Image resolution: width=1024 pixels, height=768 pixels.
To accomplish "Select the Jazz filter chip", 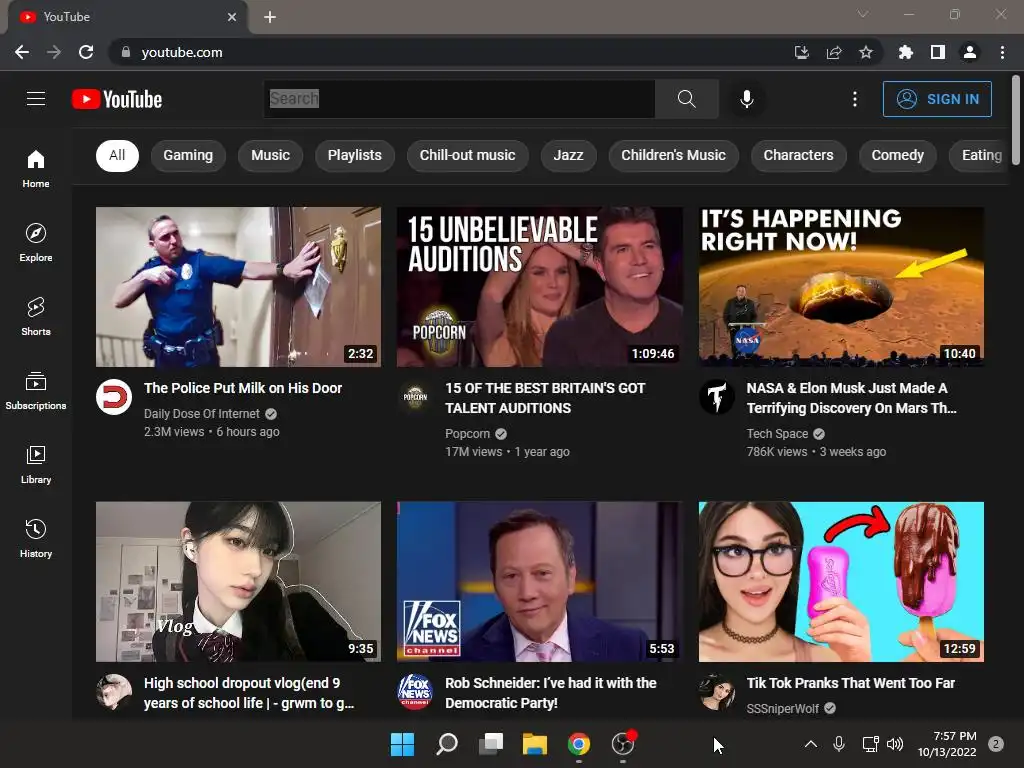I will (568, 155).
